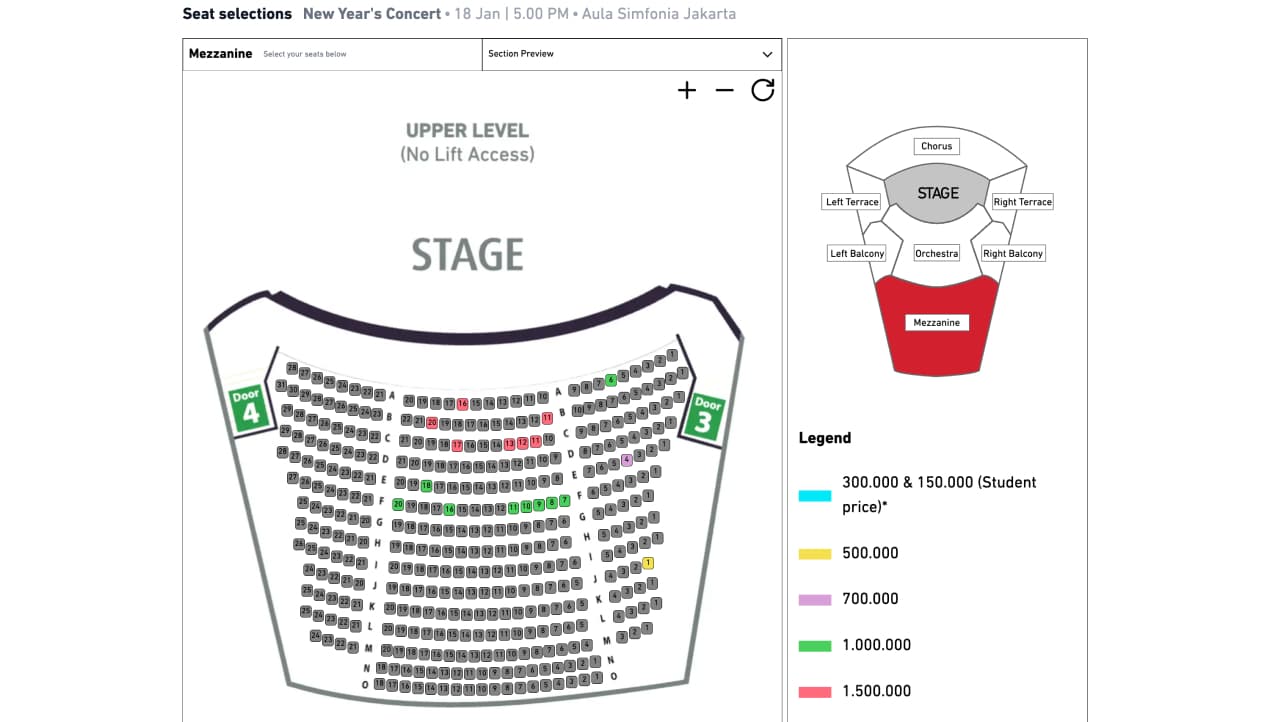Click the yellow 500.000 legend swatch

coord(814,554)
